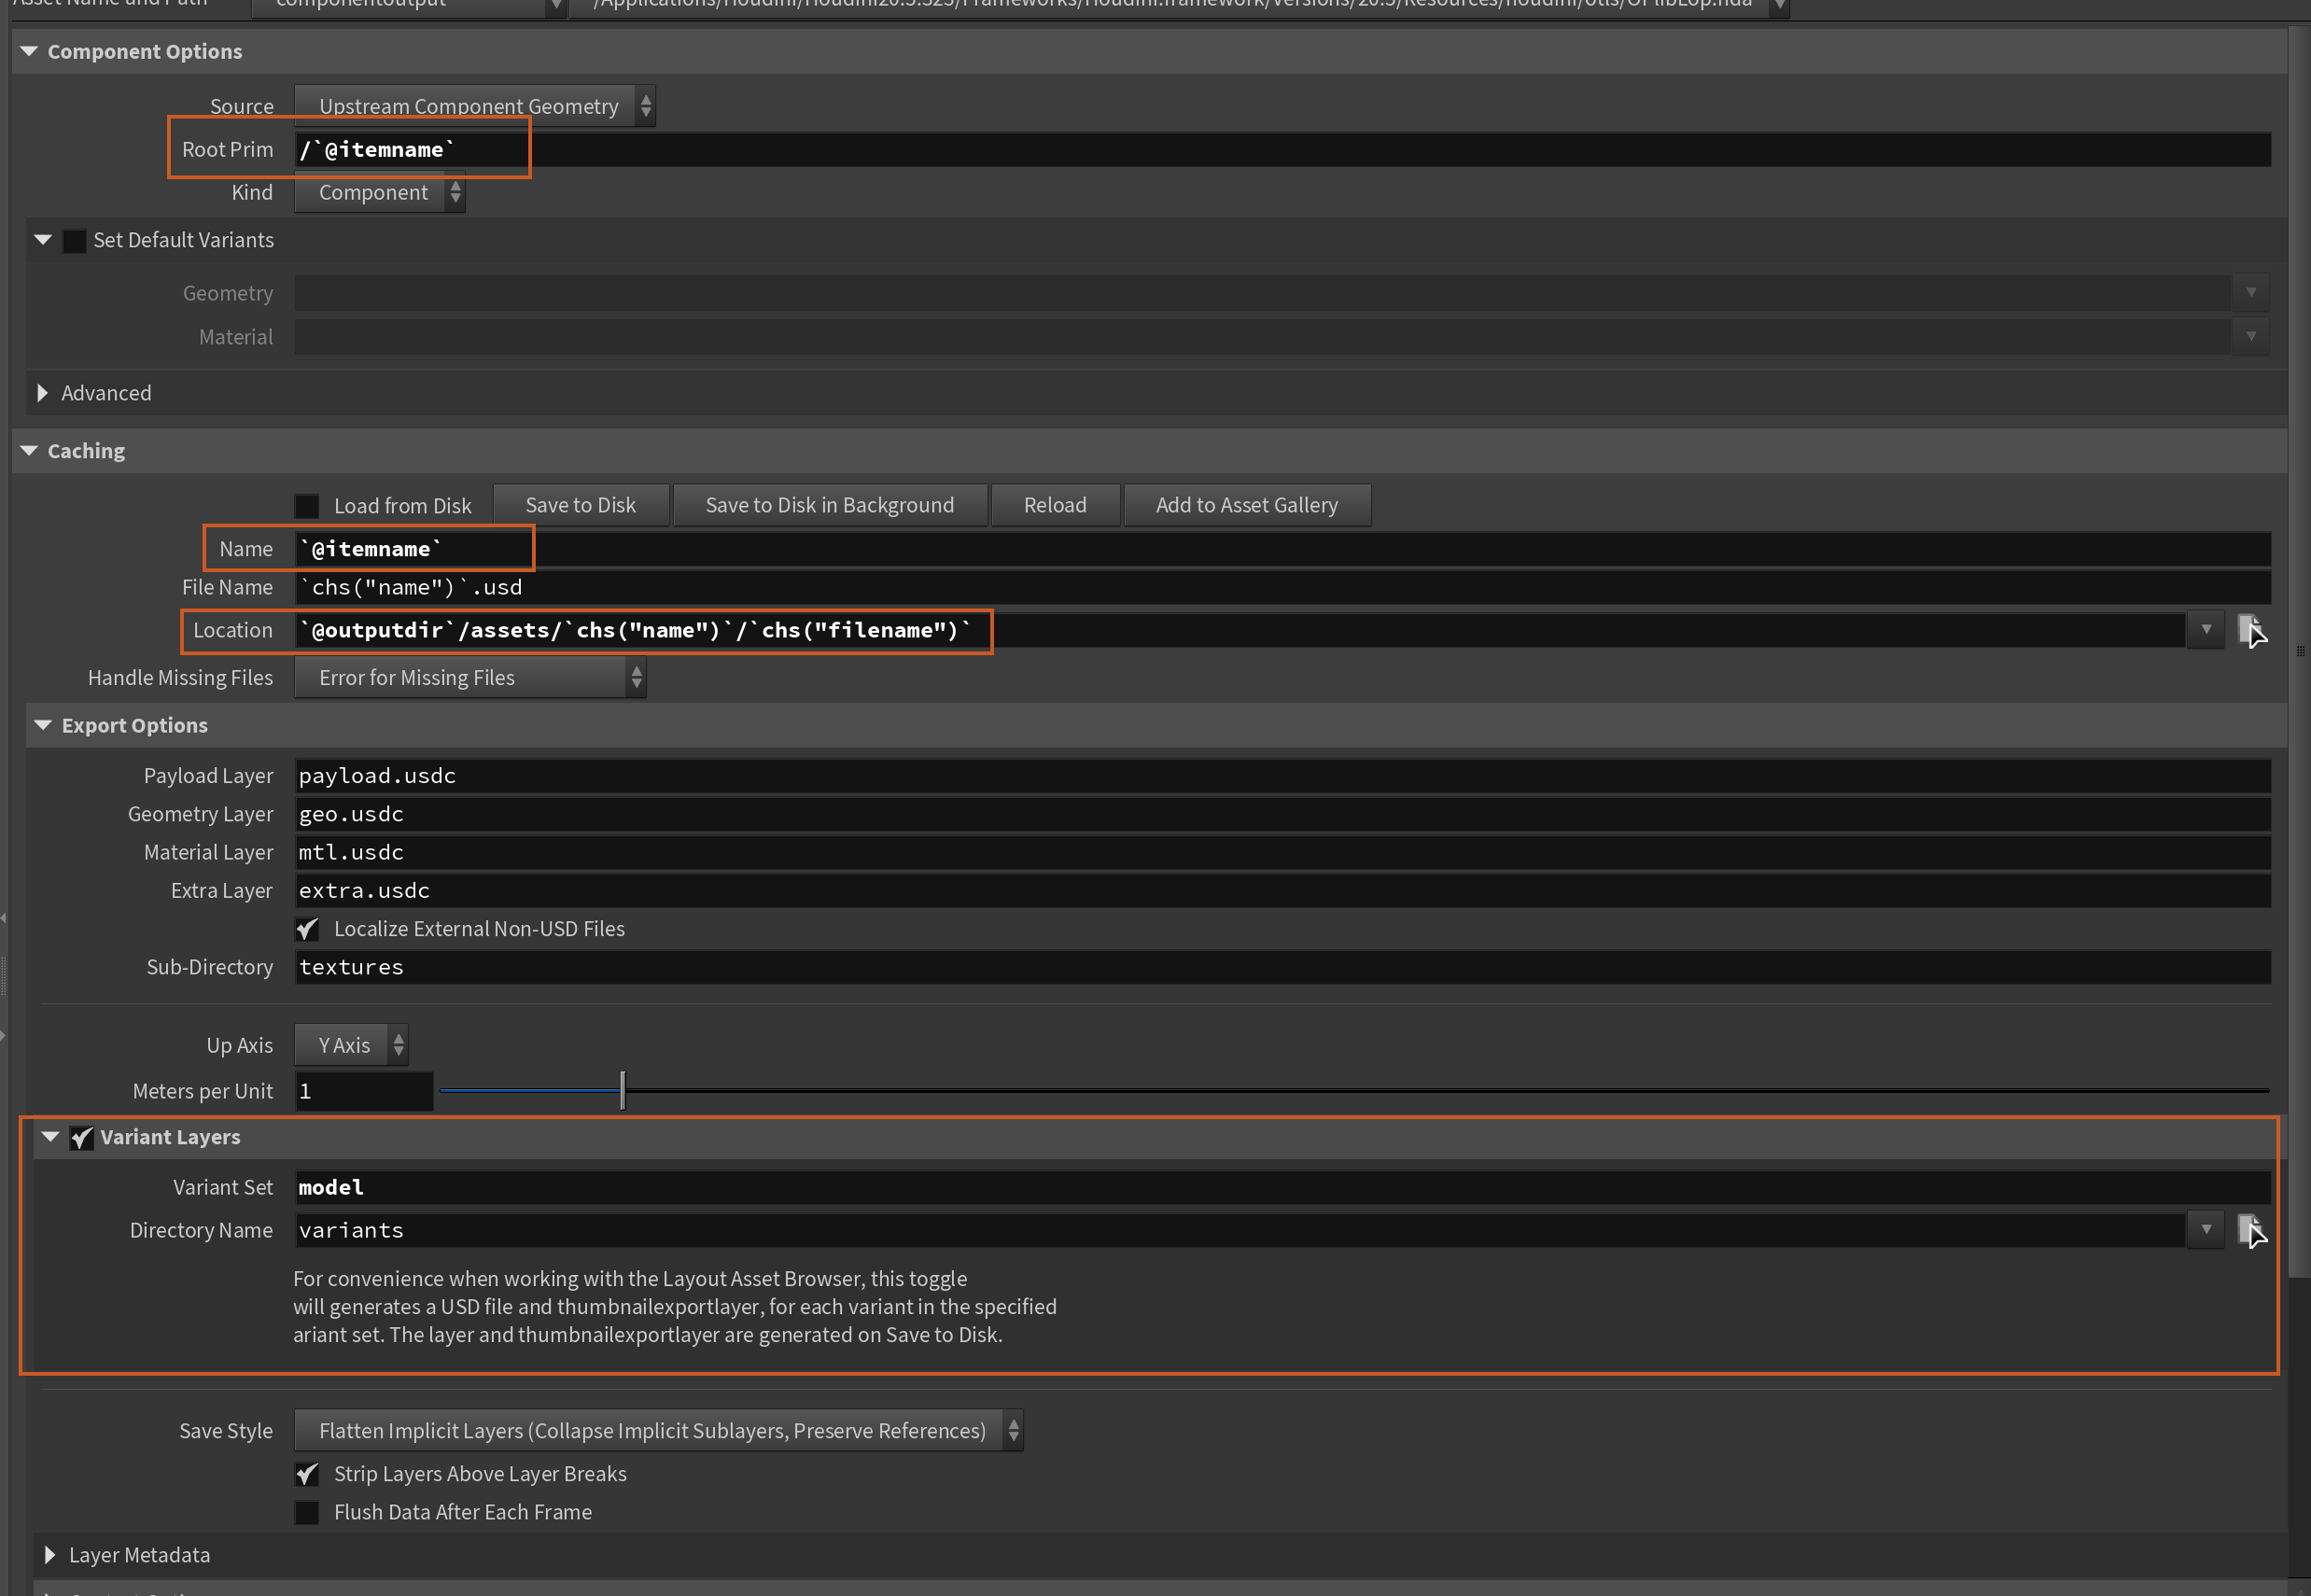Enable Flush Data After Each Frame

click(307, 1512)
